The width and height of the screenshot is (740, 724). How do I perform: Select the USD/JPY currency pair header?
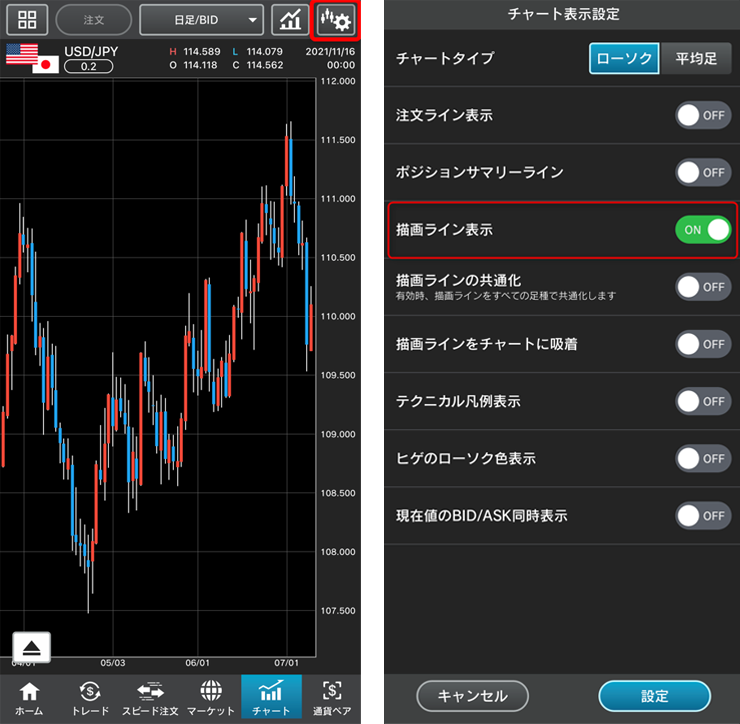coord(90,52)
